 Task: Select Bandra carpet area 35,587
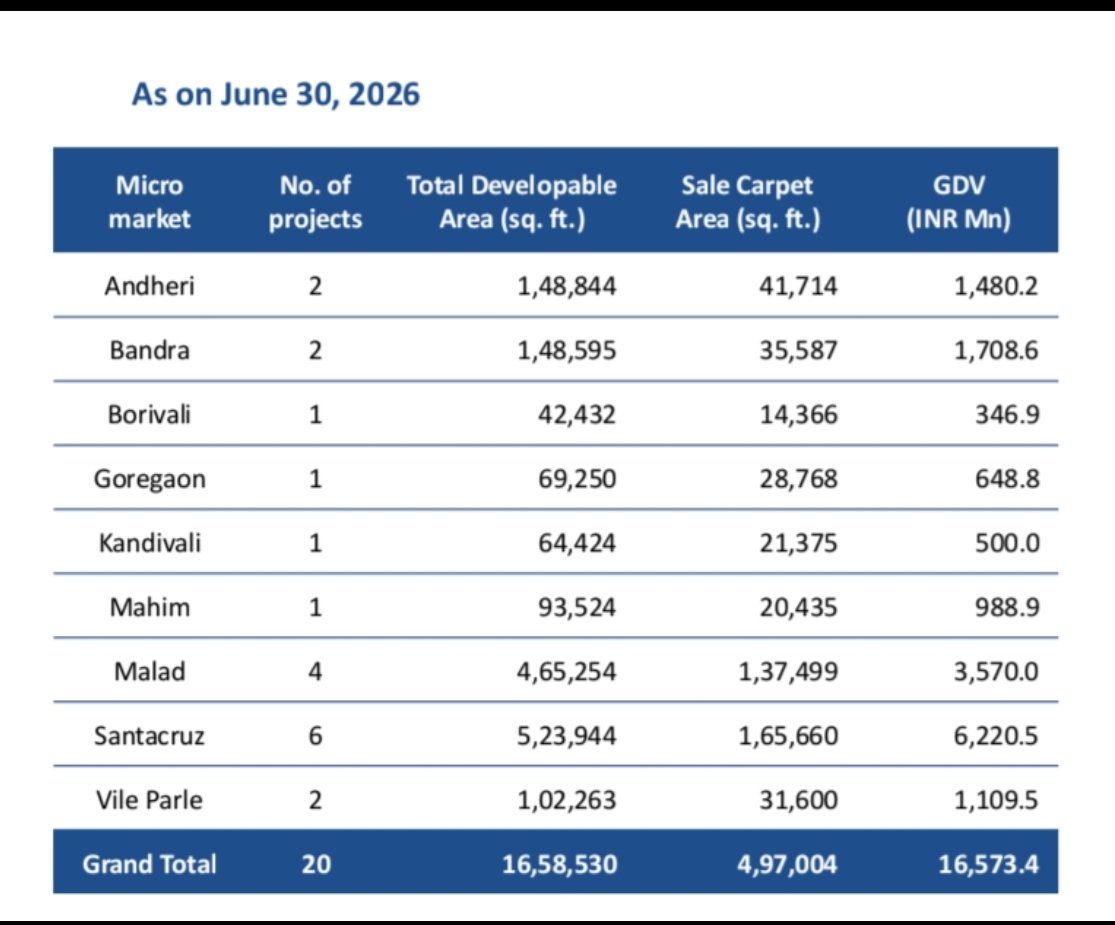point(798,351)
